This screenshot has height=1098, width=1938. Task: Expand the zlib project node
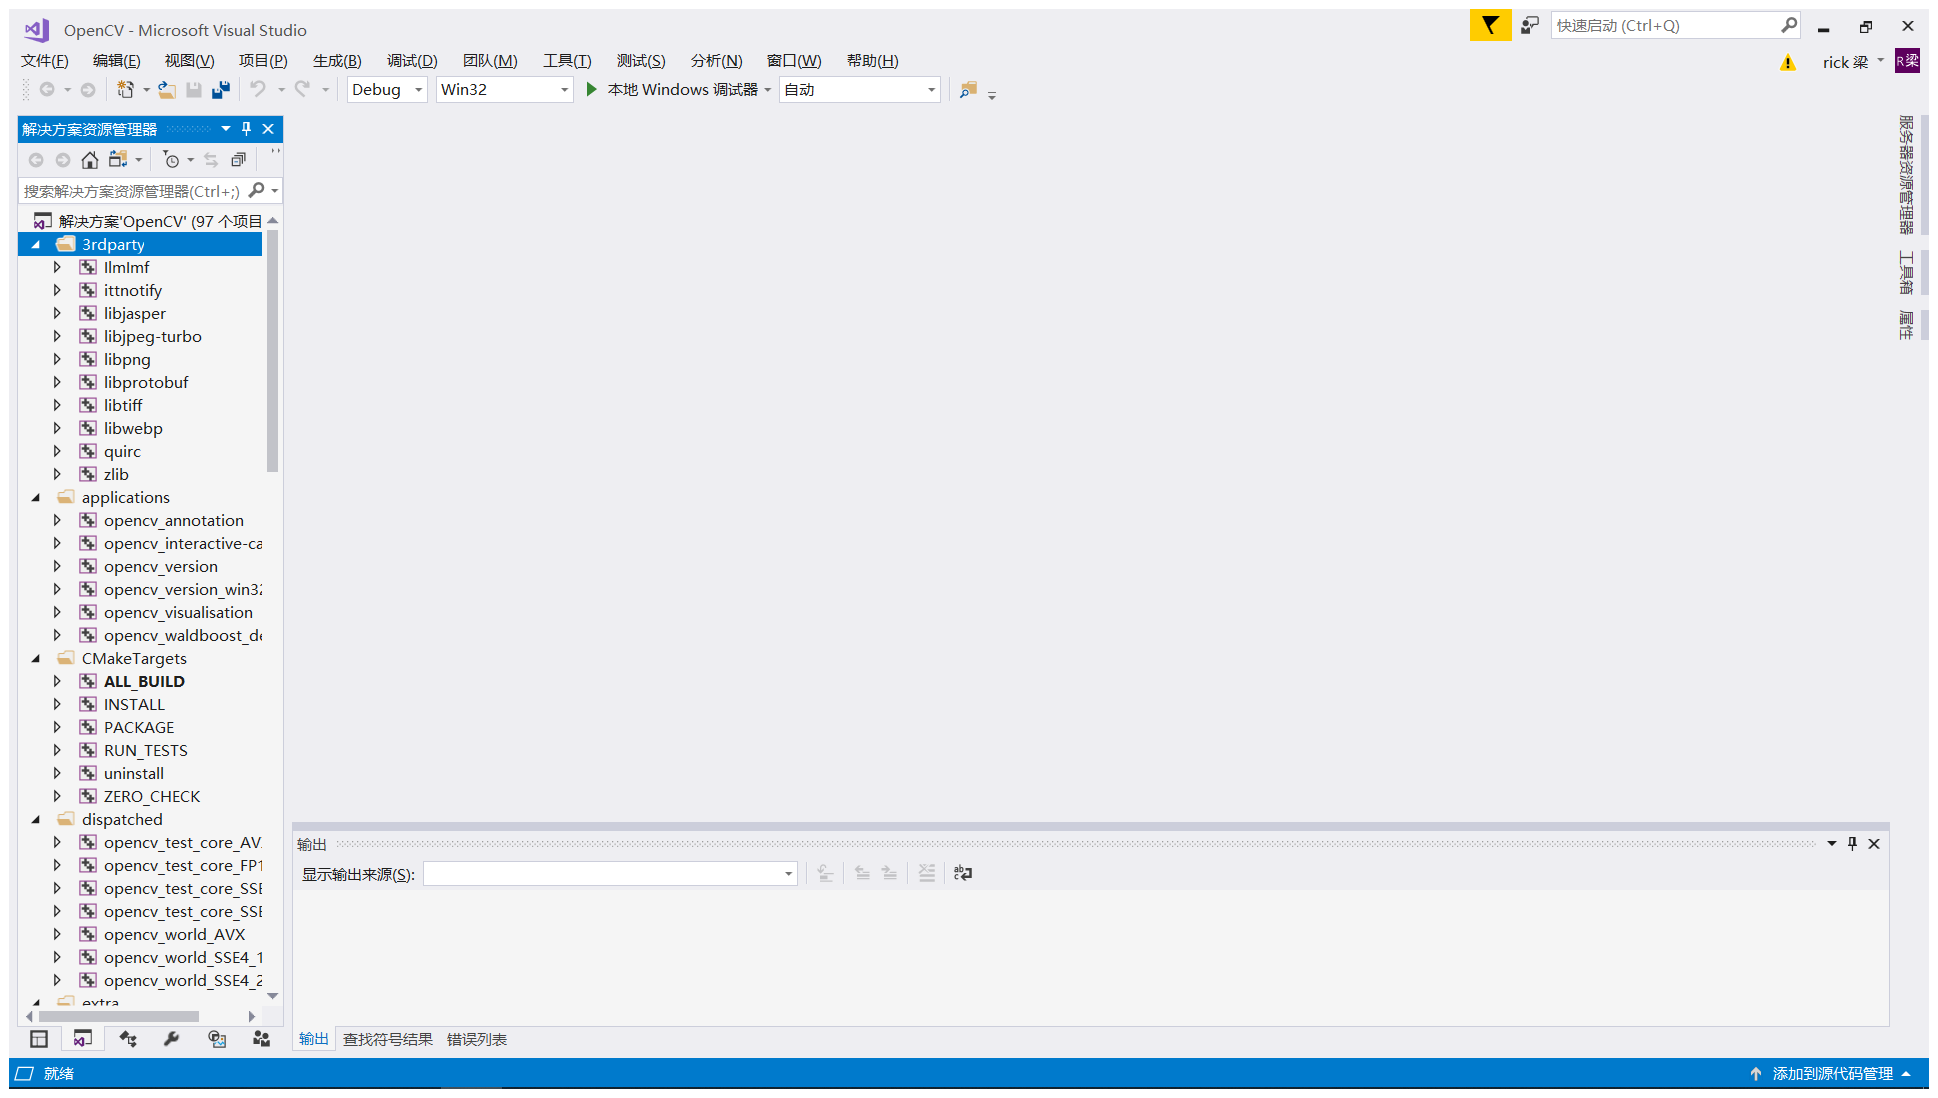(57, 474)
